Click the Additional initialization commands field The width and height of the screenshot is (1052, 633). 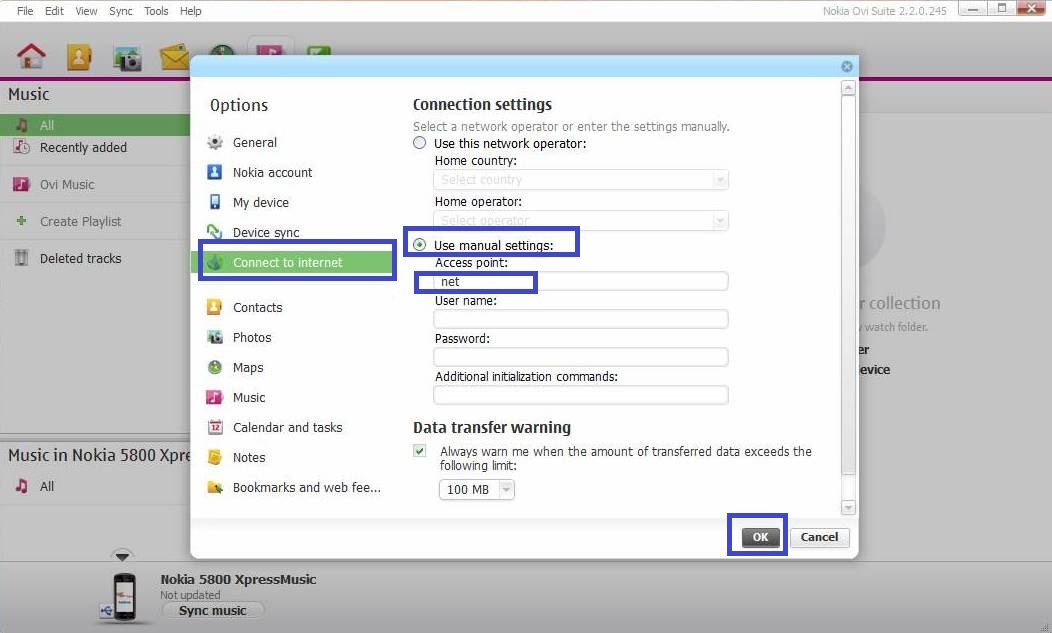pos(581,395)
